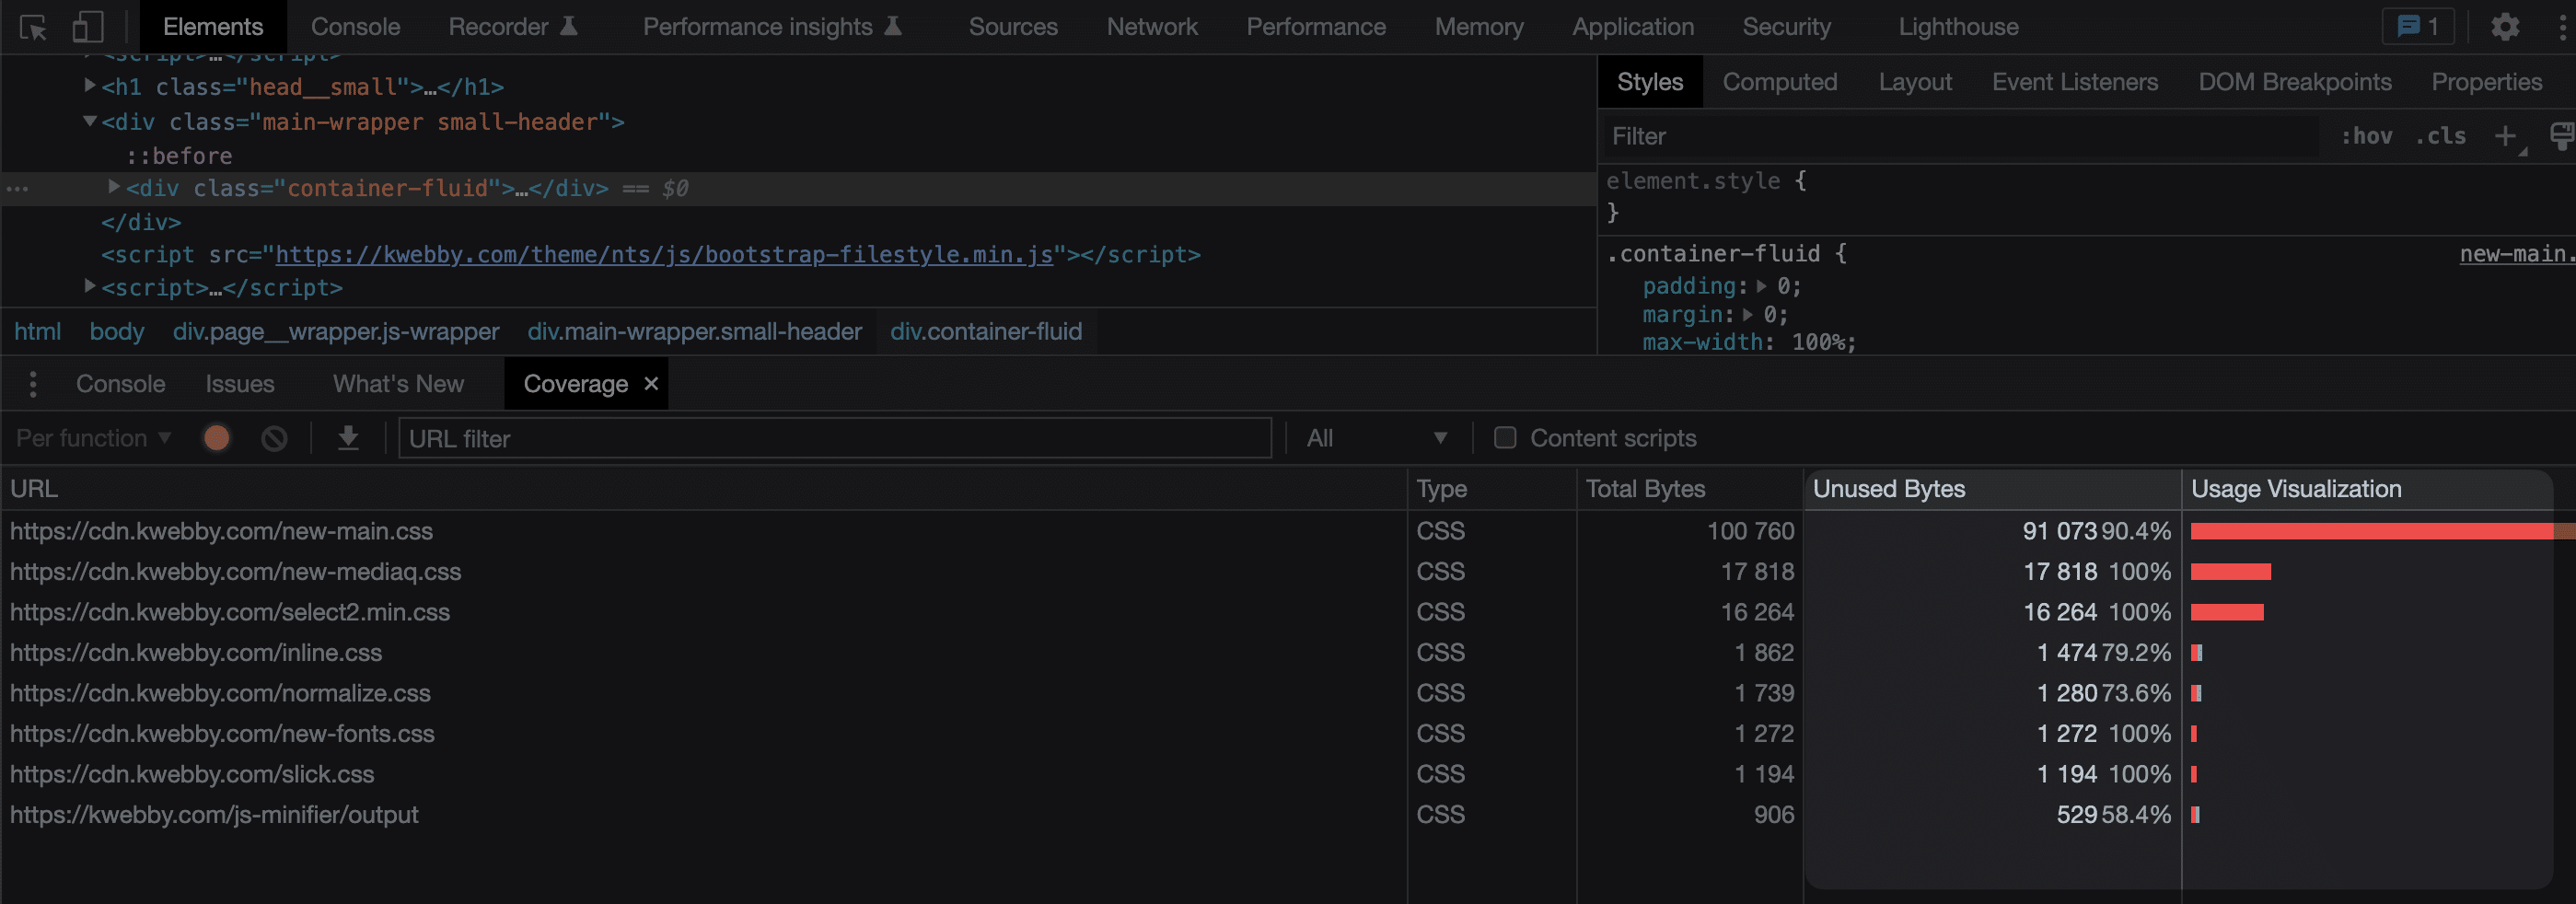This screenshot has height=904, width=2576.
Task: Focus the Styles Filter input
Action: tap(1960, 136)
